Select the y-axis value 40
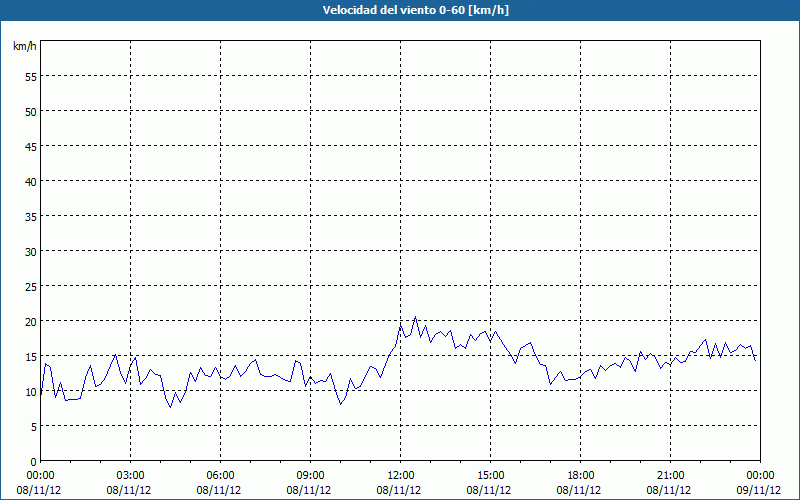 point(31,182)
